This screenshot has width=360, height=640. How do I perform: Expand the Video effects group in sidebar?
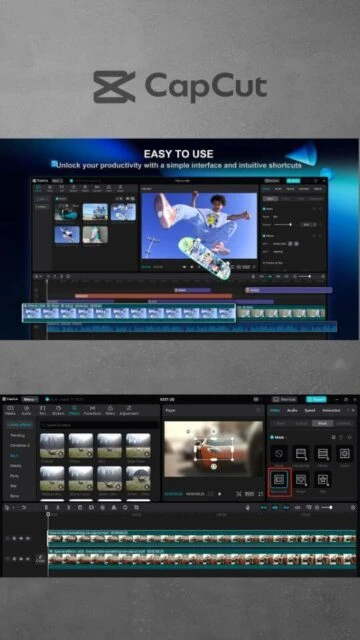[19, 425]
